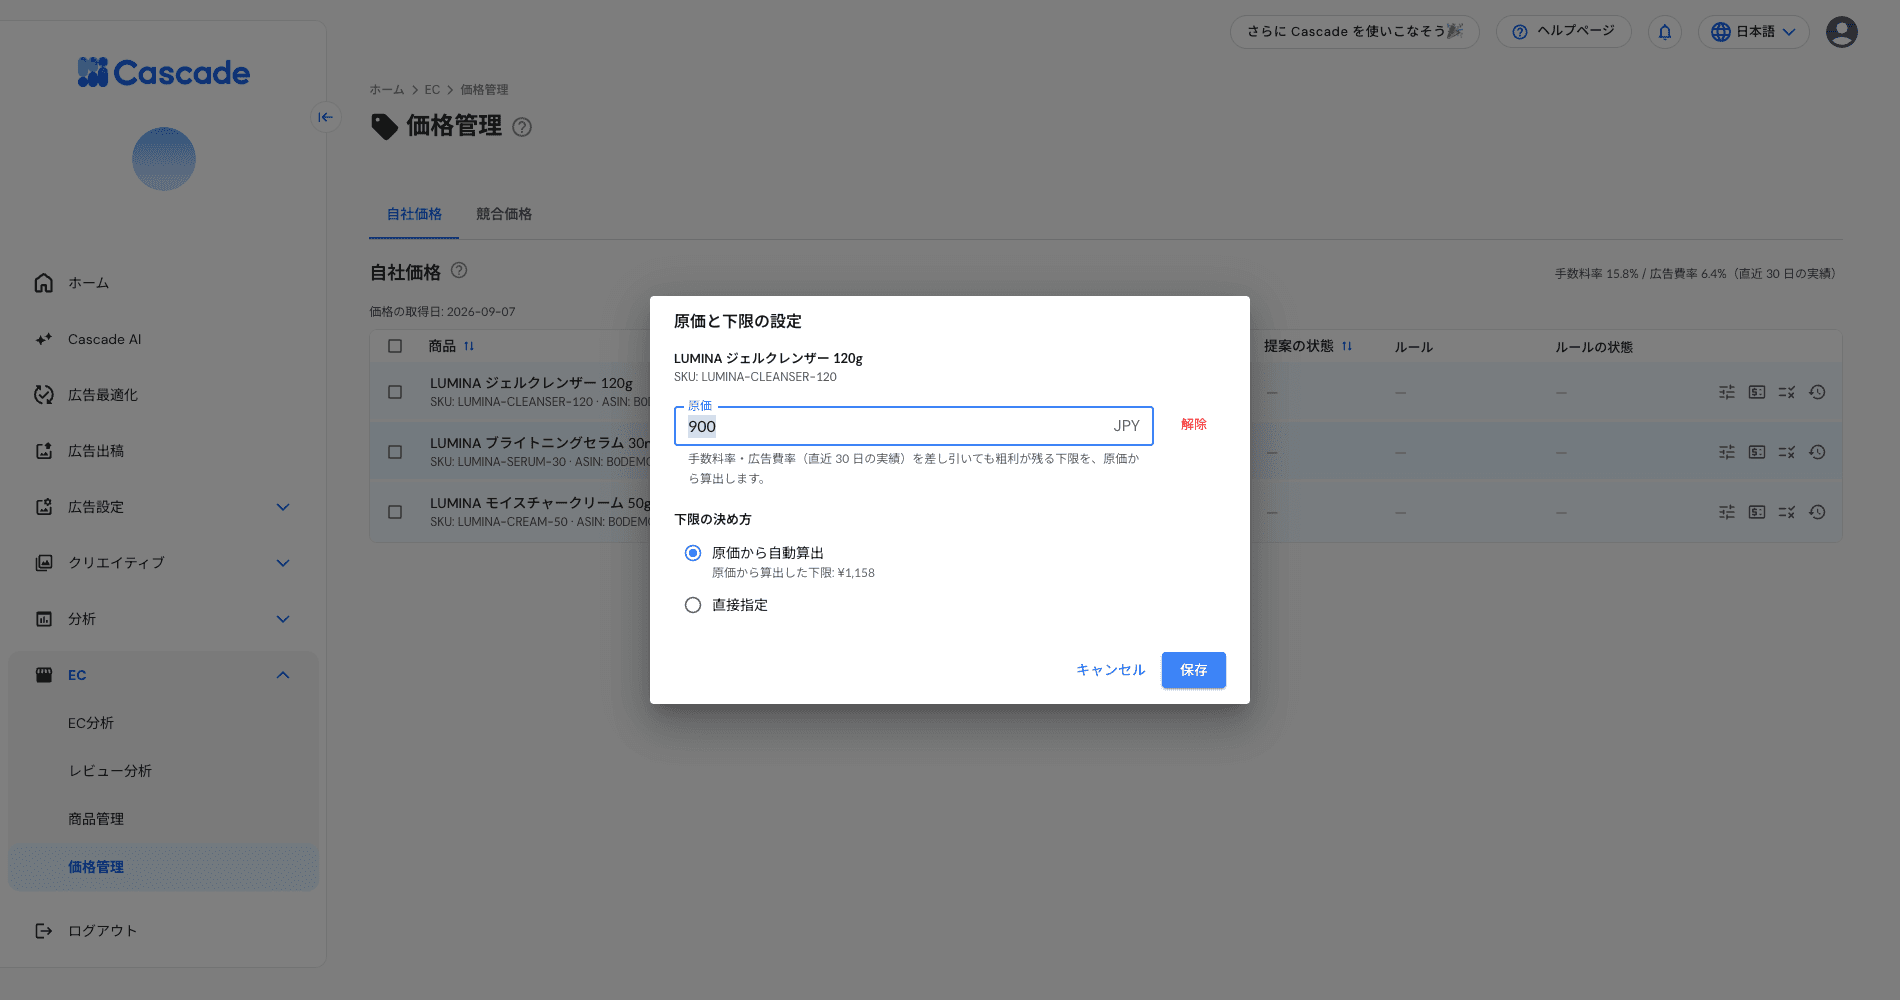Expand the 広告設定 submenu chevron
This screenshot has height=1000, width=1900.
[x=283, y=507]
